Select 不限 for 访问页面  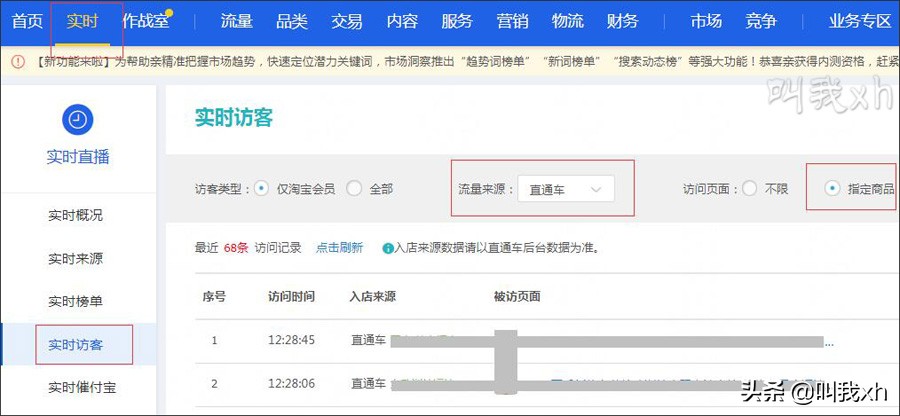pyautogui.click(x=749, y=188)
